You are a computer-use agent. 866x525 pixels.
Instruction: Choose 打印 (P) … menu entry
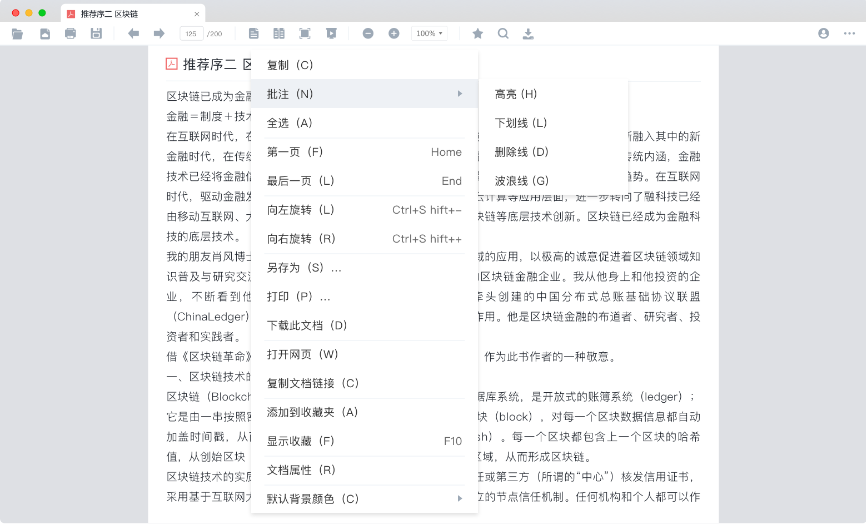[364, 296]
